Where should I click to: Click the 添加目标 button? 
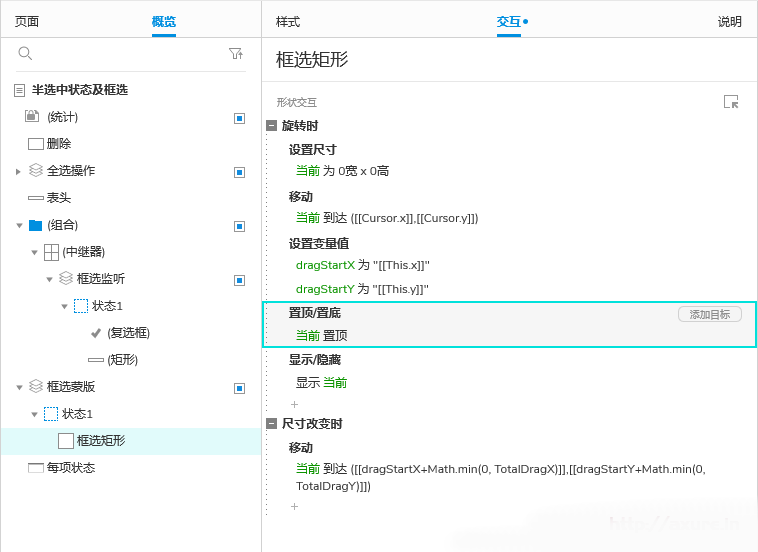(710, 314)
